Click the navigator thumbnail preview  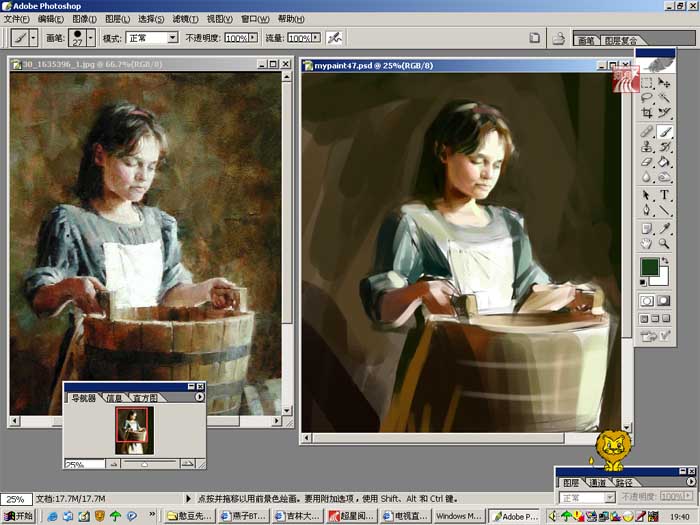pyautogui.click(x=134, y=430)
